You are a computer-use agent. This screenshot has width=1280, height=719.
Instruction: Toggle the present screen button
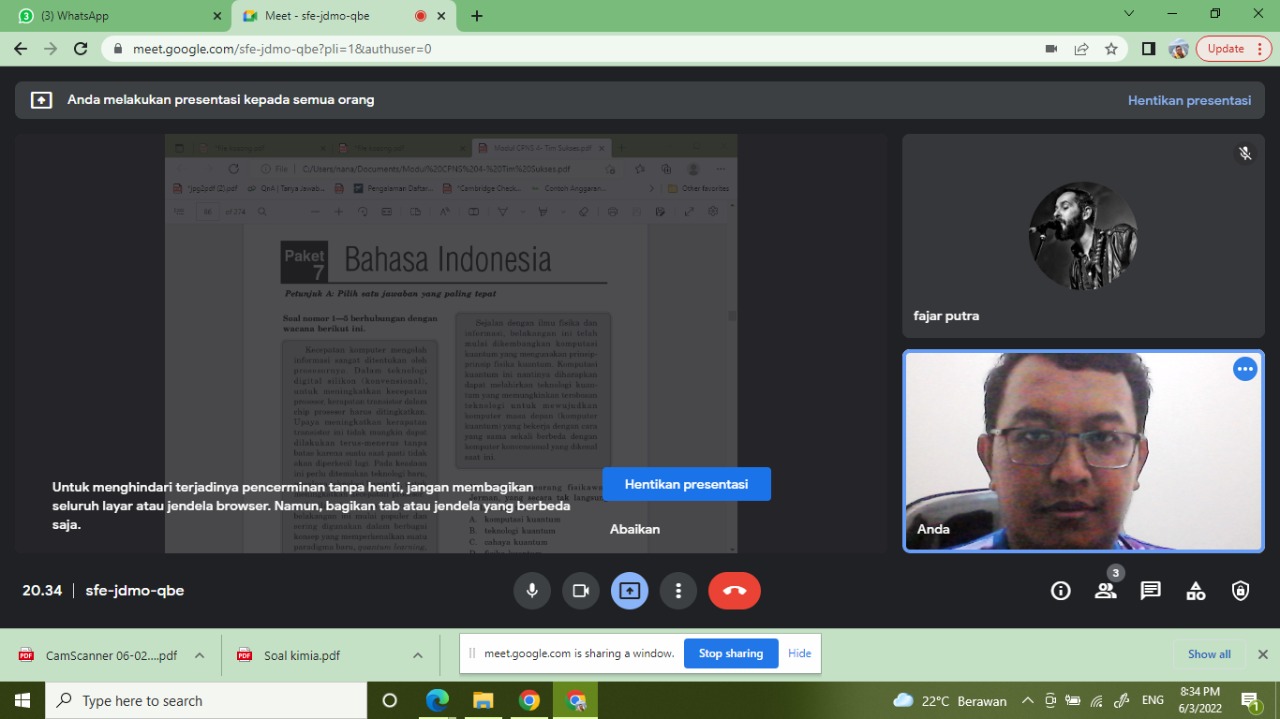pyautogui.click(x=630, y=591)
